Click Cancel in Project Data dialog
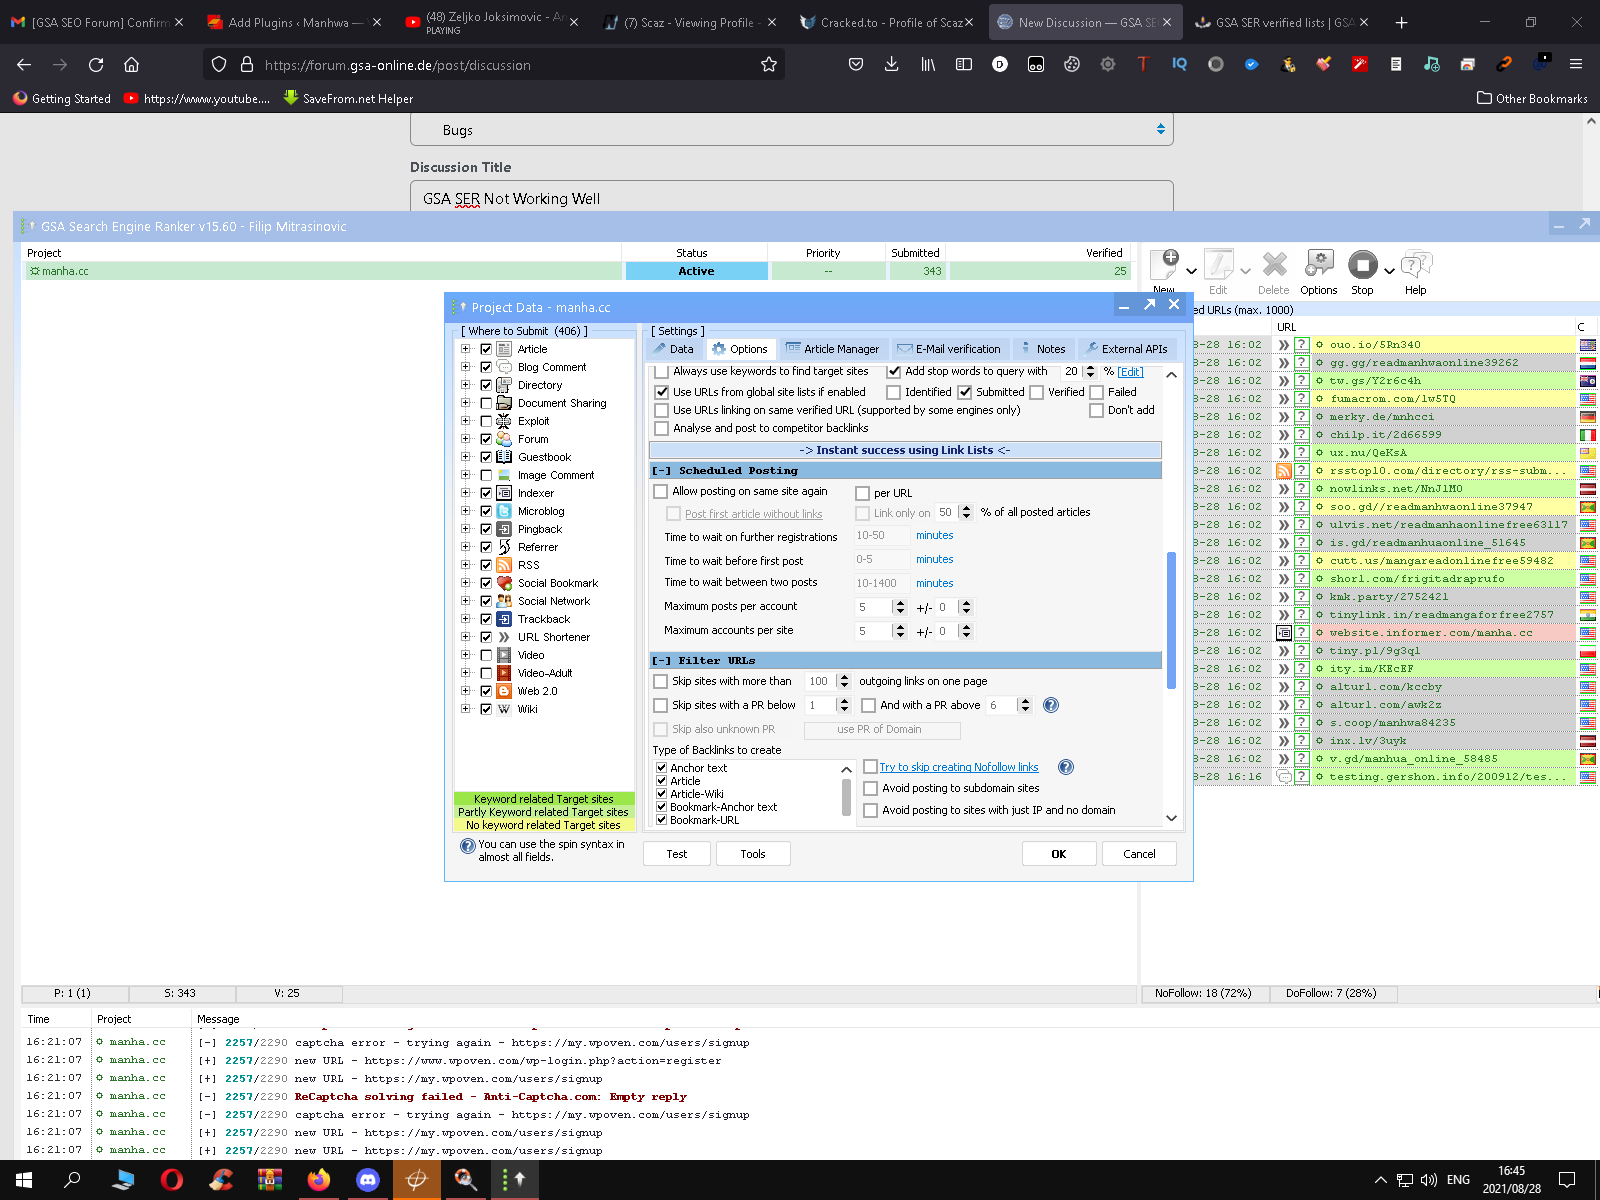Image resolution: width=1600 pixels, height=1200 pixels. pyautogui.click(x=1139, y=854)
